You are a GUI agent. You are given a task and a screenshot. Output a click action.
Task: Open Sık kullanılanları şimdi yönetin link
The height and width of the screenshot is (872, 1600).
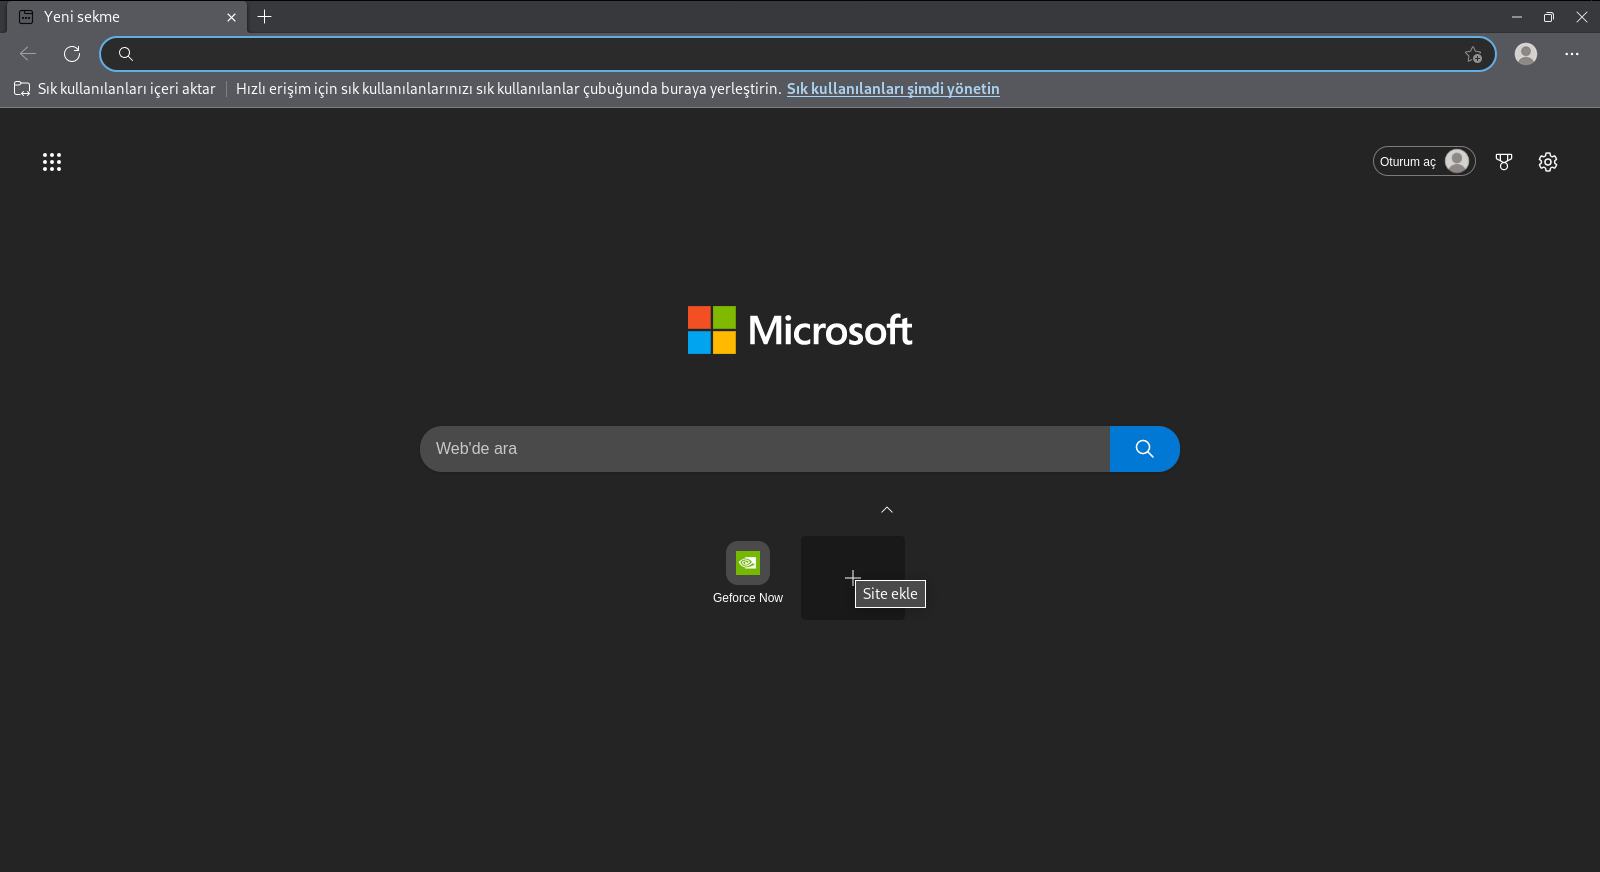(893, 89)
